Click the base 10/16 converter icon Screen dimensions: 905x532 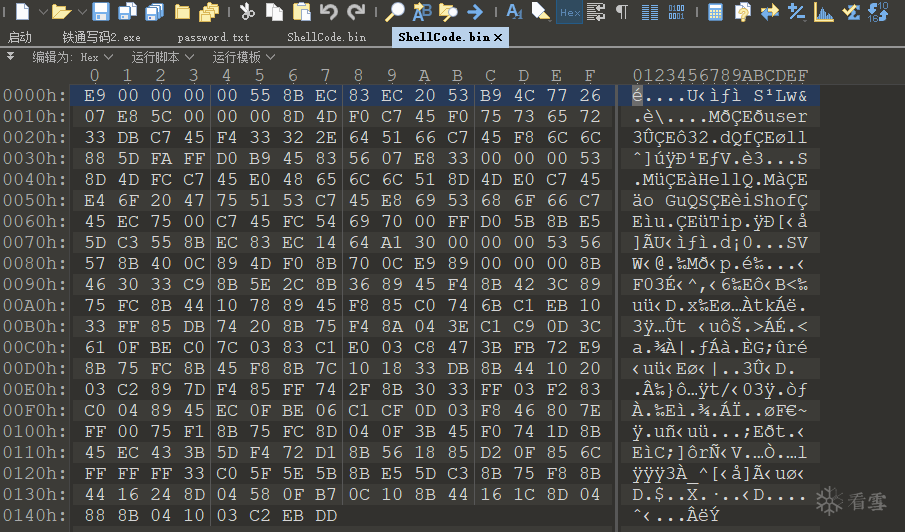(x=878, y=12)
